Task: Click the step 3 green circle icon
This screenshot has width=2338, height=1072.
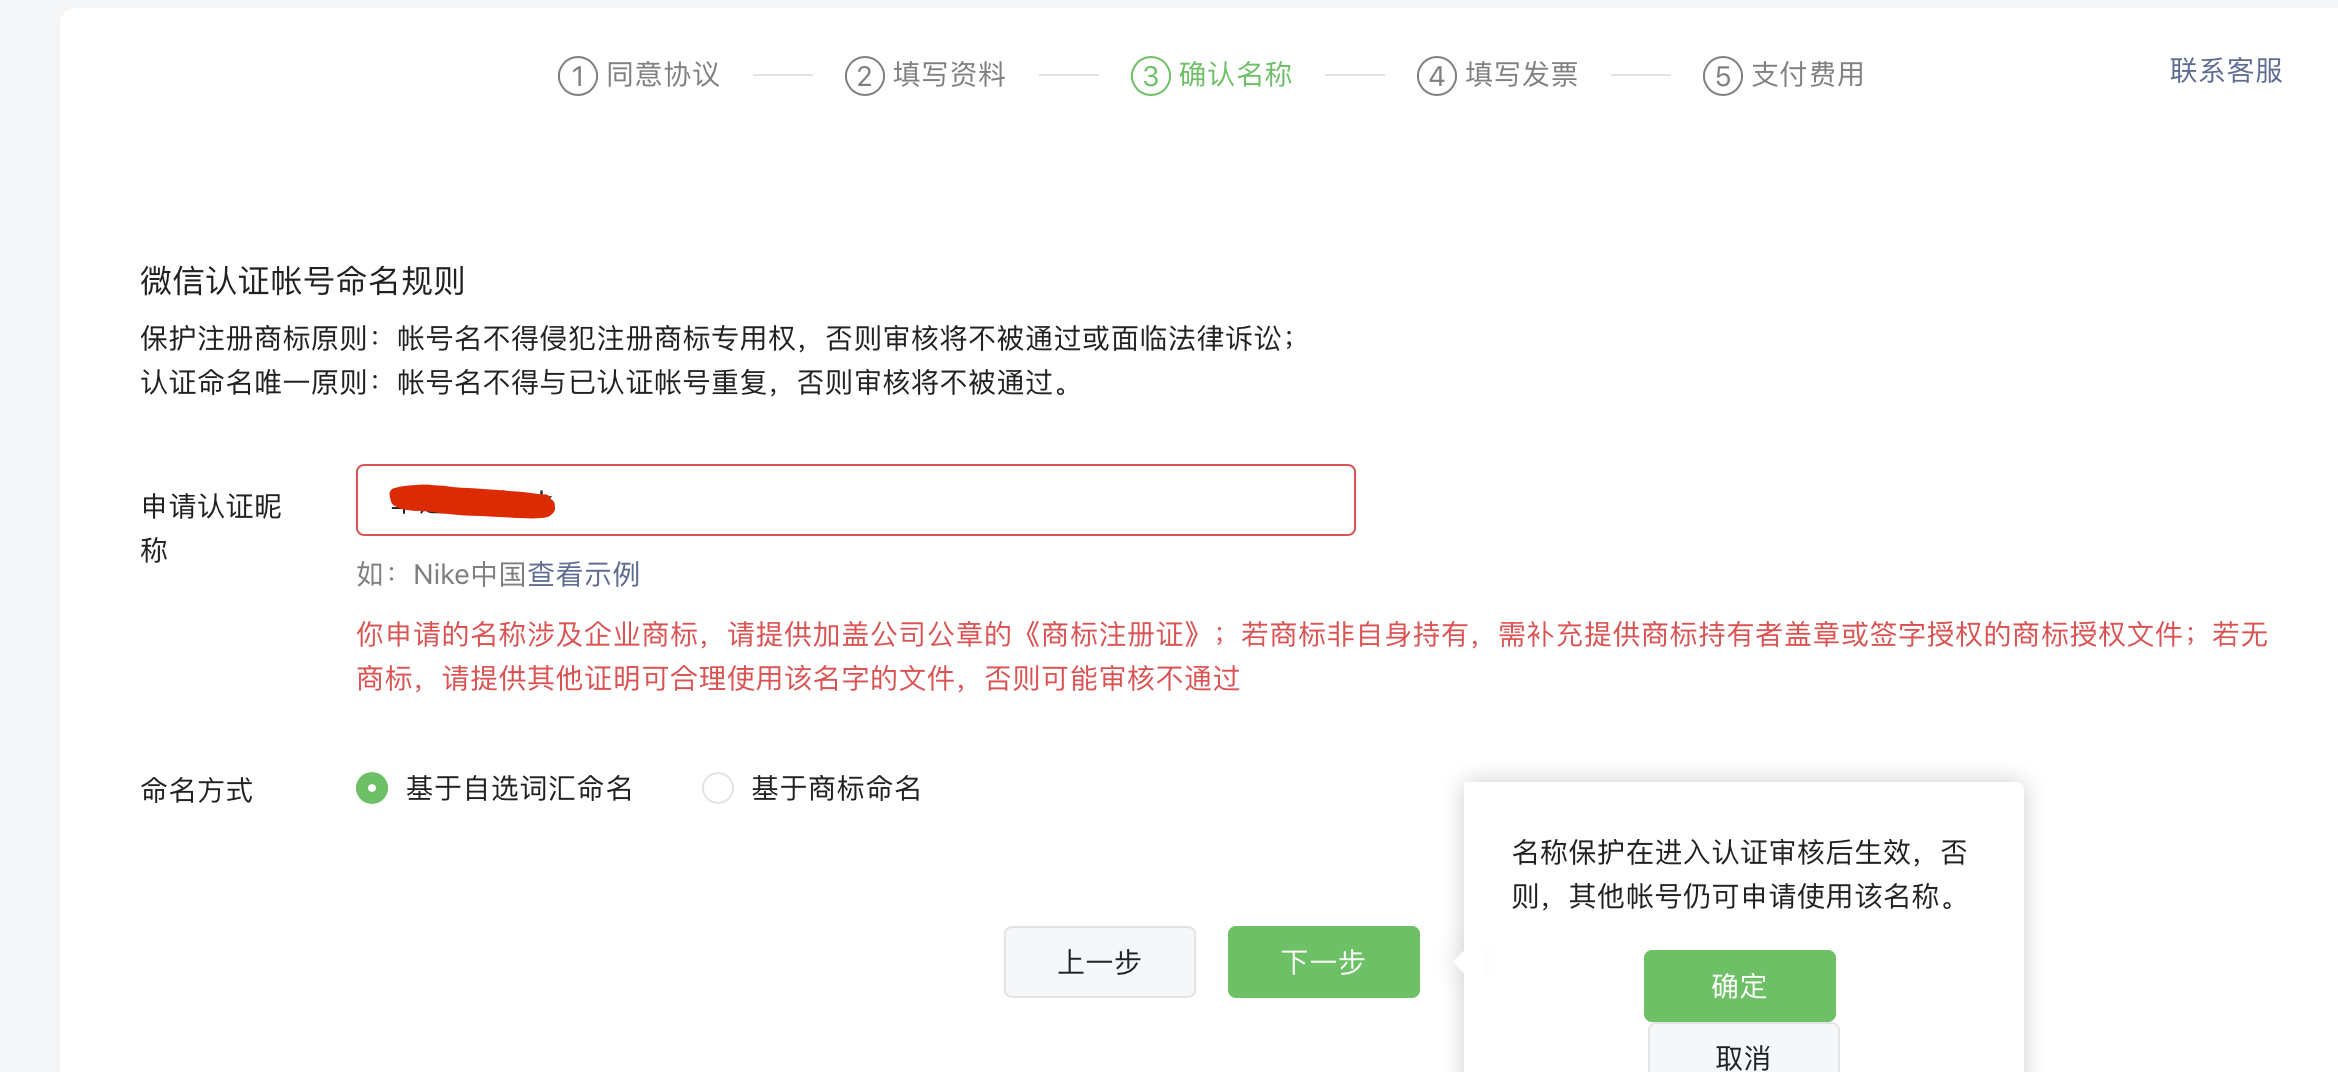Action: point(1150,76)
